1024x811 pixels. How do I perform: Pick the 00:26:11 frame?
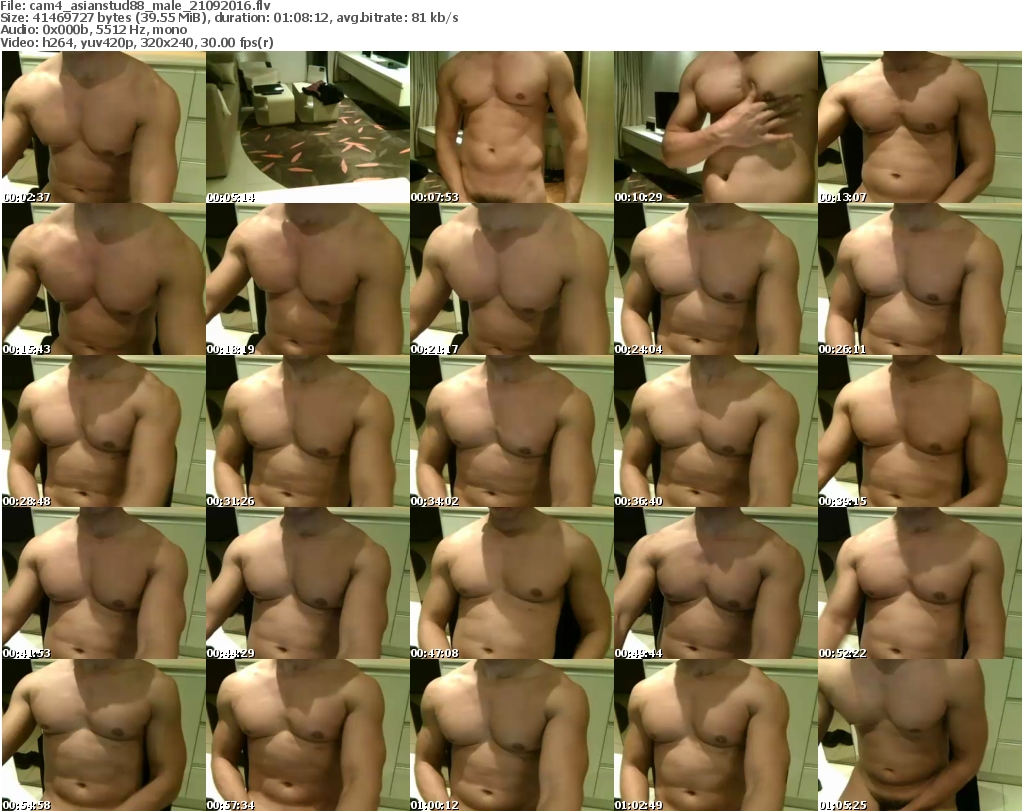pos(920,279)
